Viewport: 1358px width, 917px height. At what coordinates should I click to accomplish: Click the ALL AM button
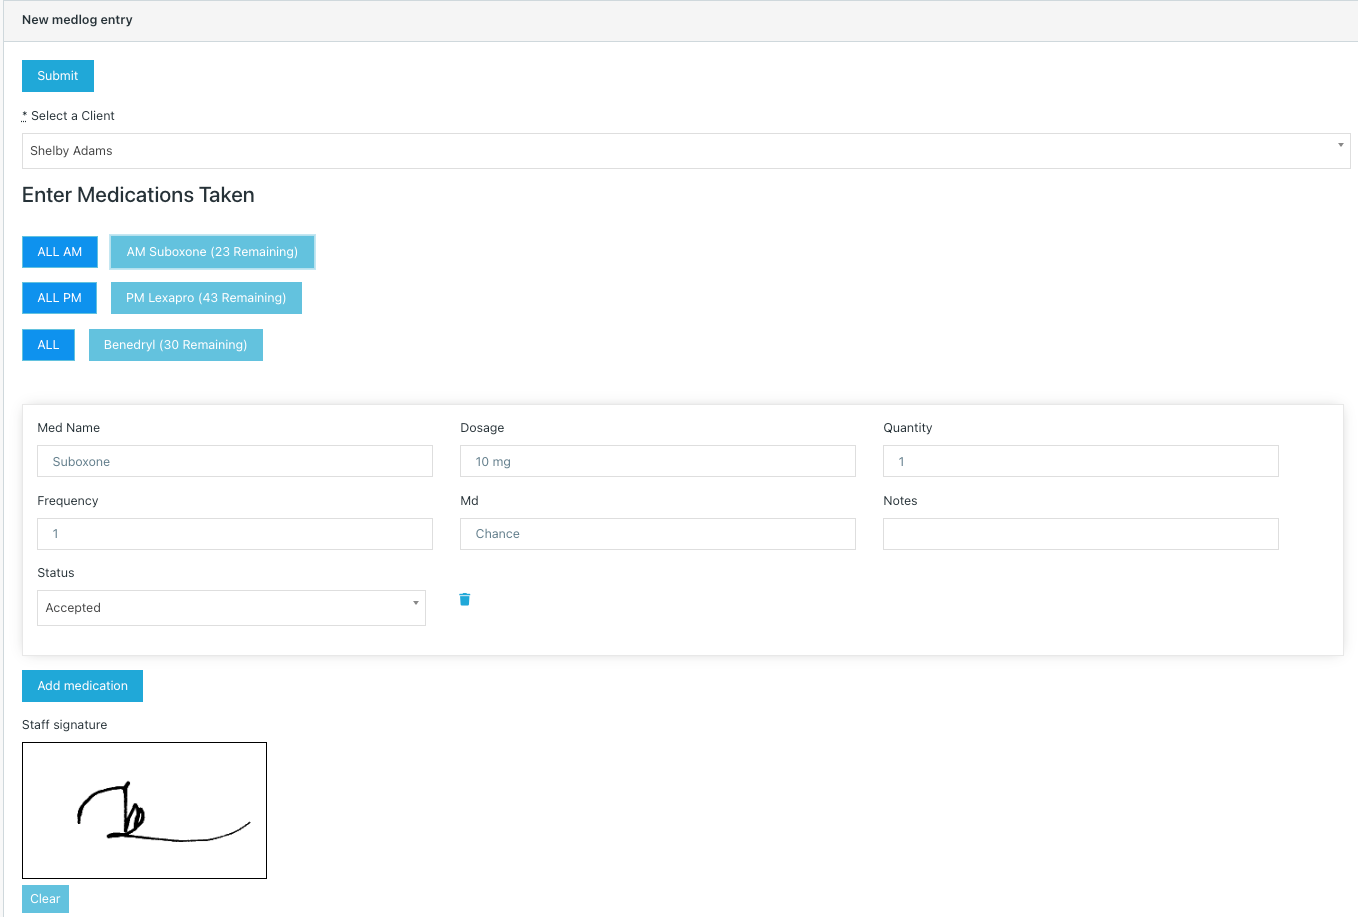(60, 252)
